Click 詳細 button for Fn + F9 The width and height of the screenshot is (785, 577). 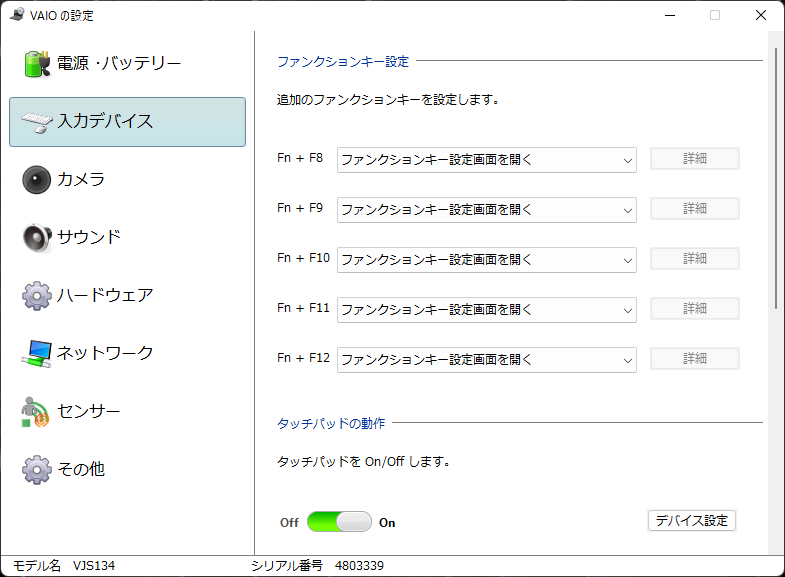(695, 209)
